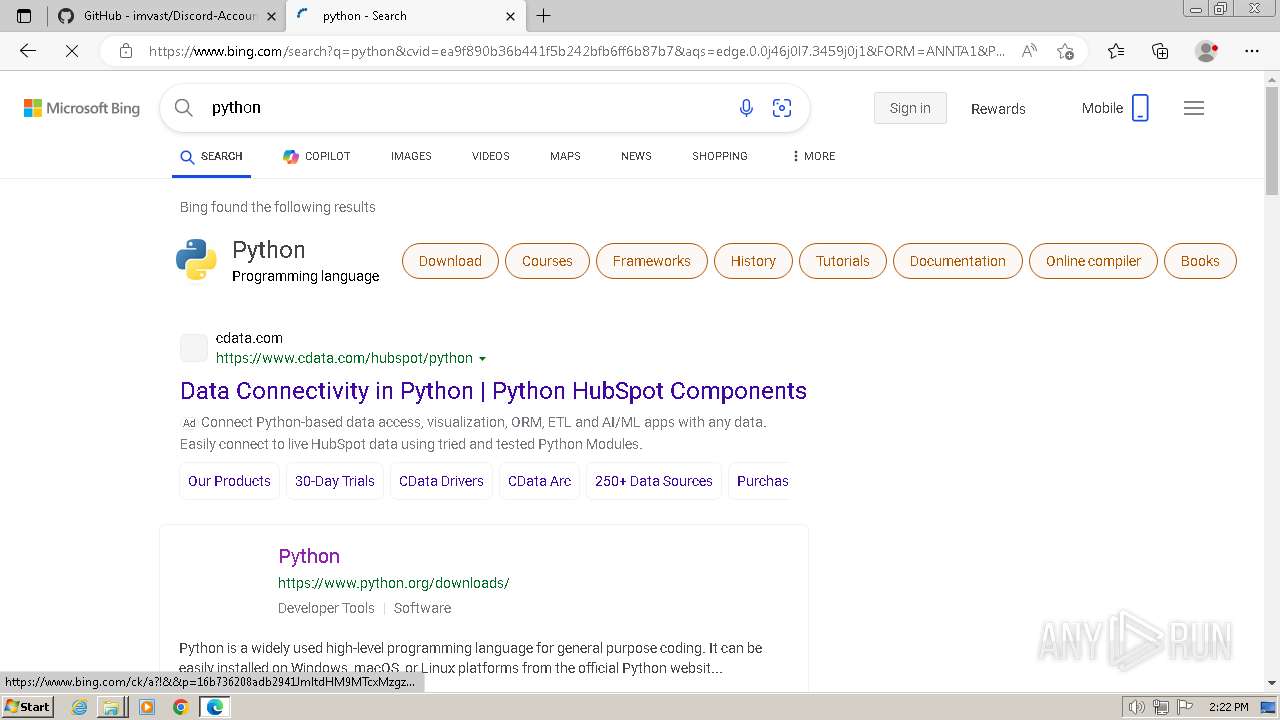Switch to the VIDEOS tab

pos(491,156)
